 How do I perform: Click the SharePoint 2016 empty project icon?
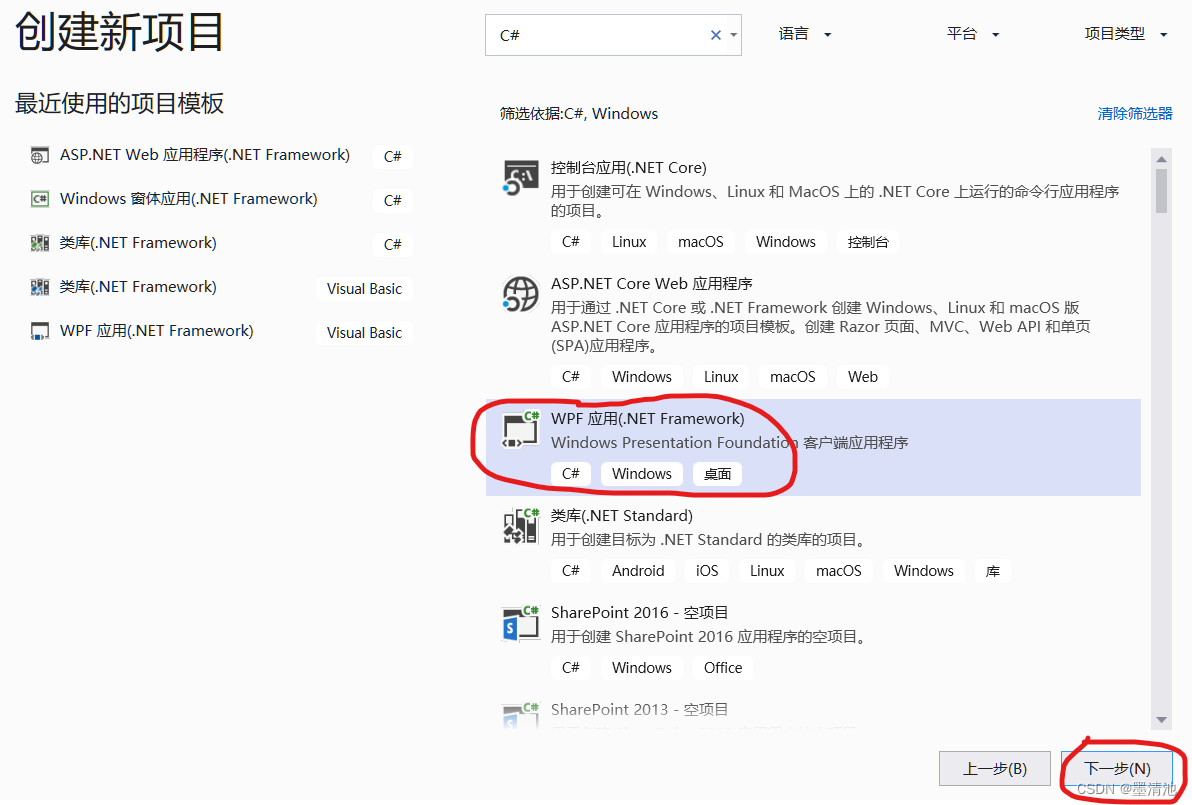[x=521, y=623]
